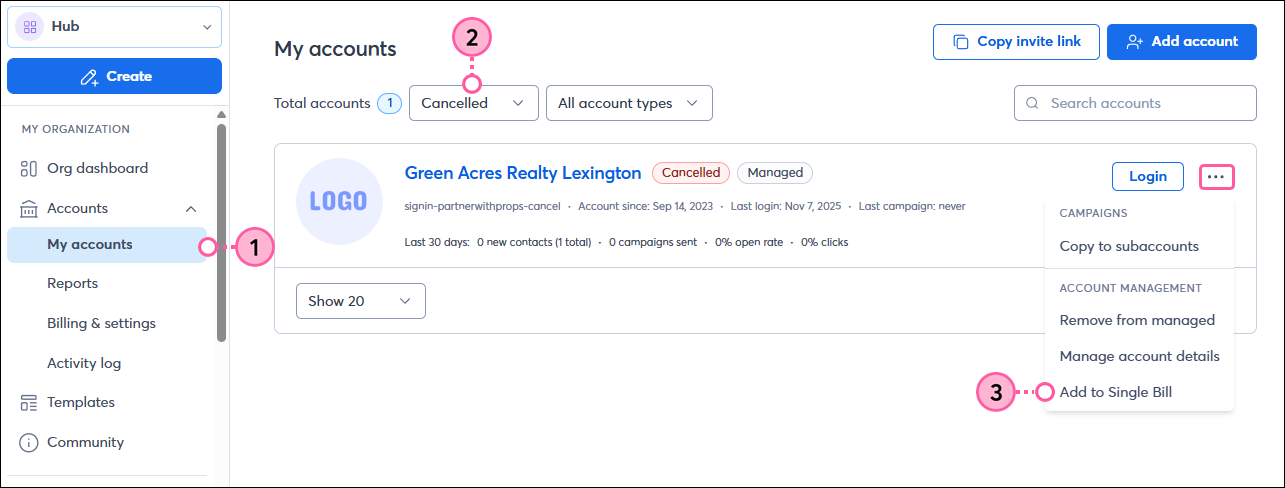This screenshot has height=488, width=1285.
Task: Click the Hub grid icon
Action: click(29, 27)
